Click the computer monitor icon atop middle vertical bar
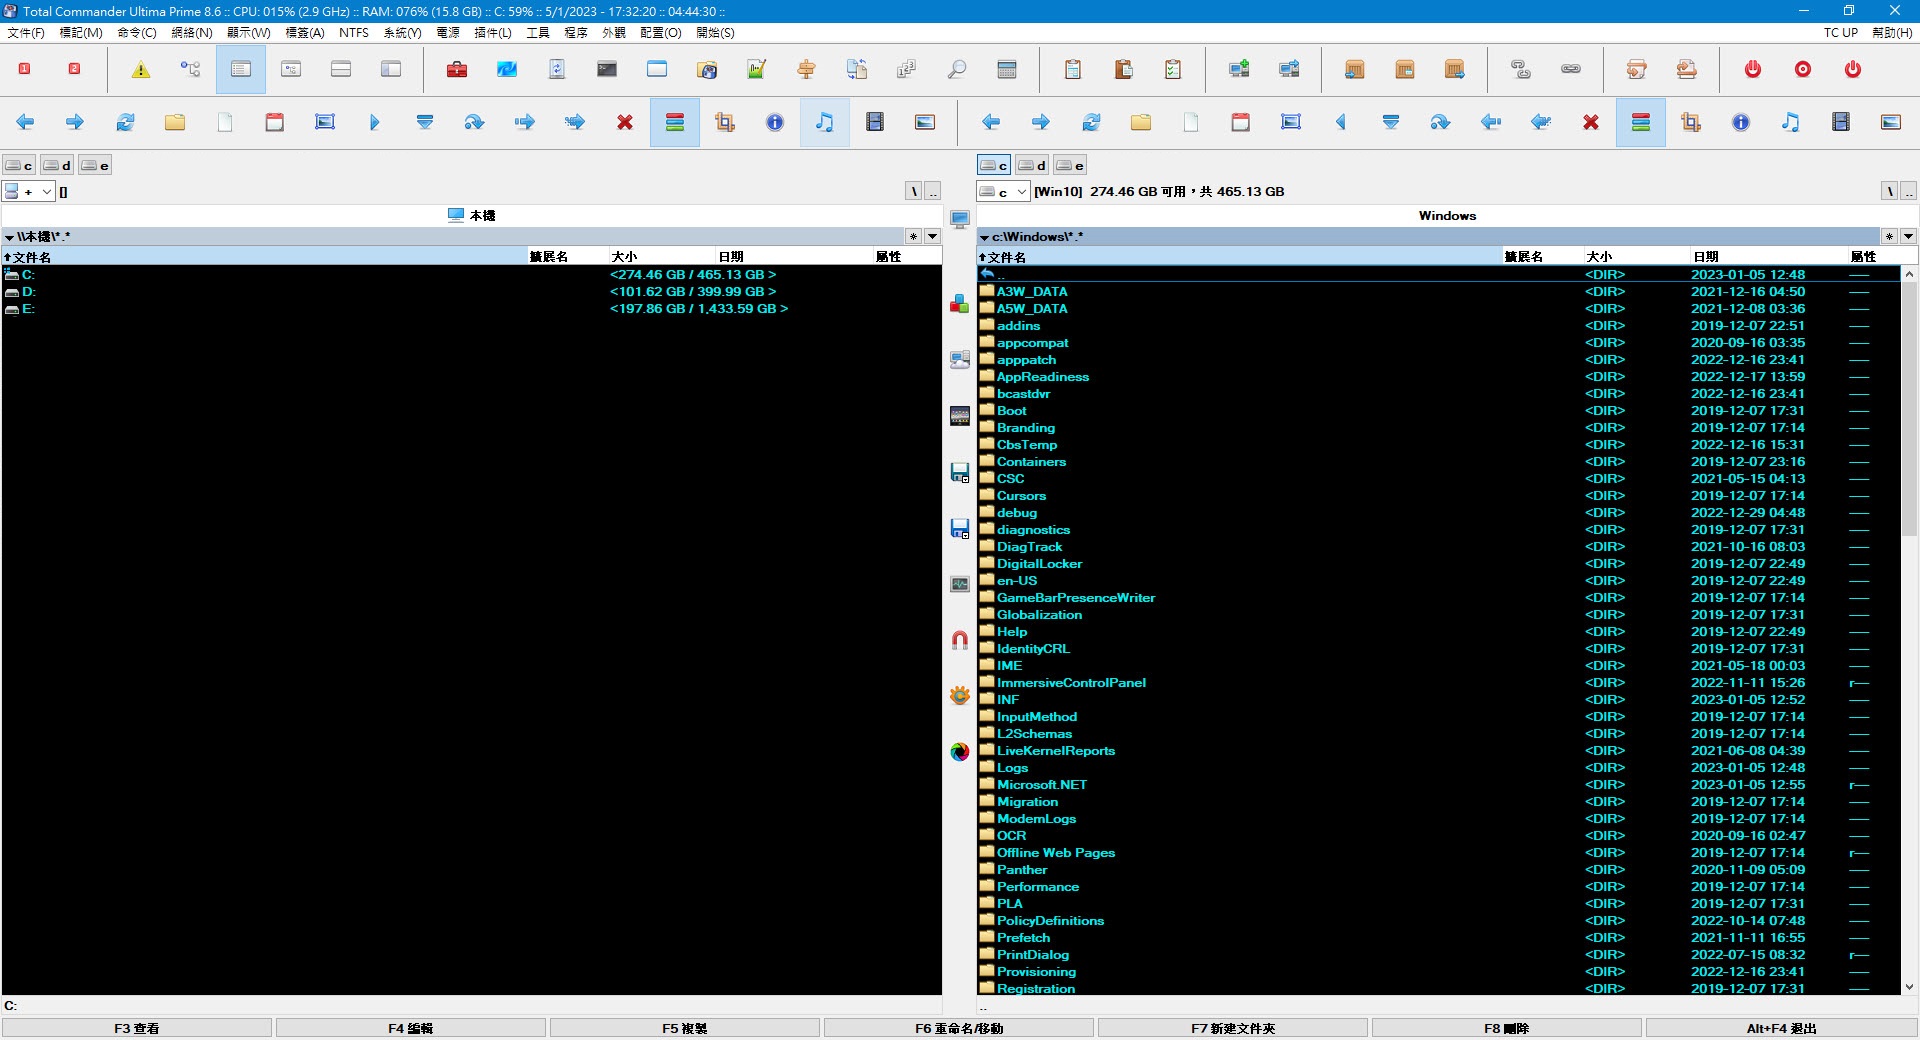Viewport: 1920px width, 1040px height. click(960, 219)
